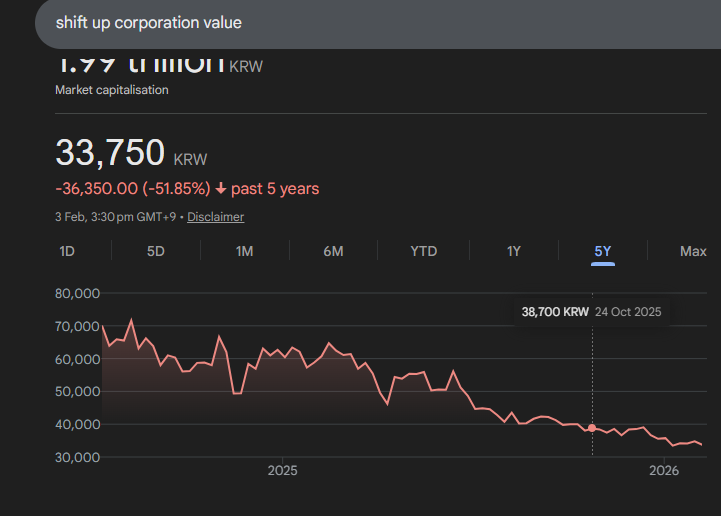The height and width of the screenshot is (516, 721).
Task: Click the '-36,350.00 (-51.85%)' change text
Action: pos(132,189)
